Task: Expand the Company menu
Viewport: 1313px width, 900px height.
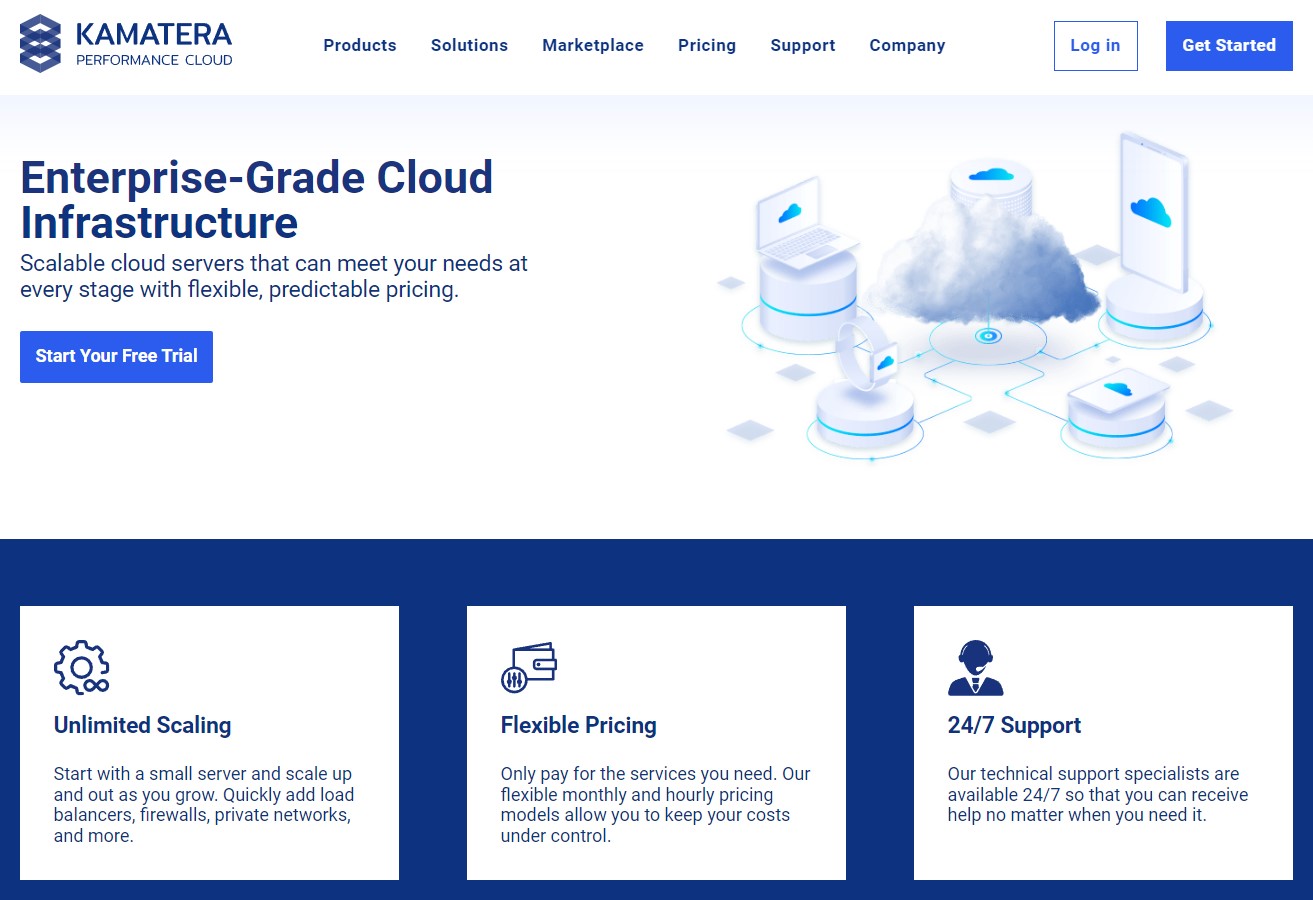Action: click(907, 45)
